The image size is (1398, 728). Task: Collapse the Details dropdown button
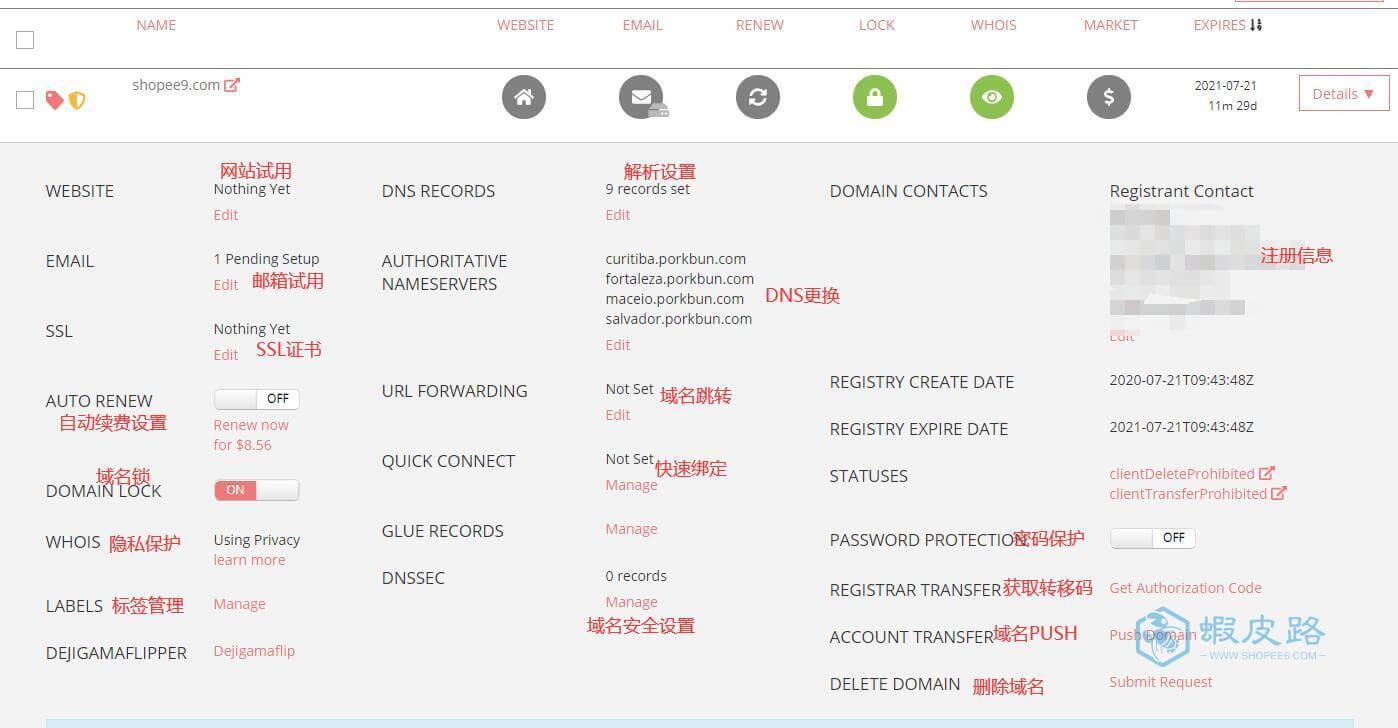click(x=1344, y=94)
